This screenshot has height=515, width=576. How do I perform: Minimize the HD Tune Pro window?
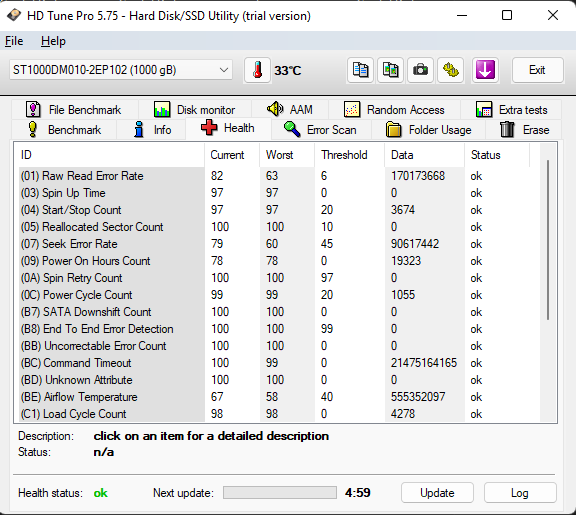(462, 15)
